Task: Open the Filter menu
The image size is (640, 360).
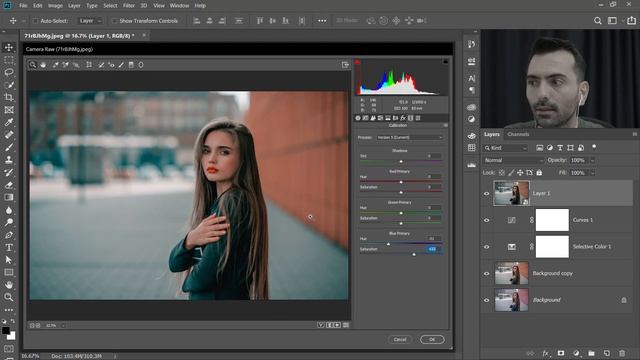Action: click(x=129, y=6)
